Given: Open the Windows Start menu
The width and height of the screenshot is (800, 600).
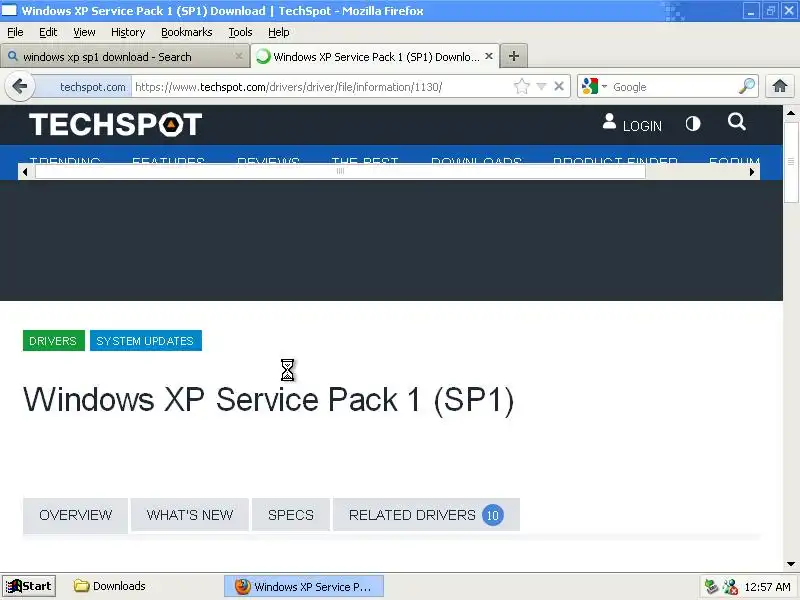Looking at the screenshot, I should coord(29,586).
